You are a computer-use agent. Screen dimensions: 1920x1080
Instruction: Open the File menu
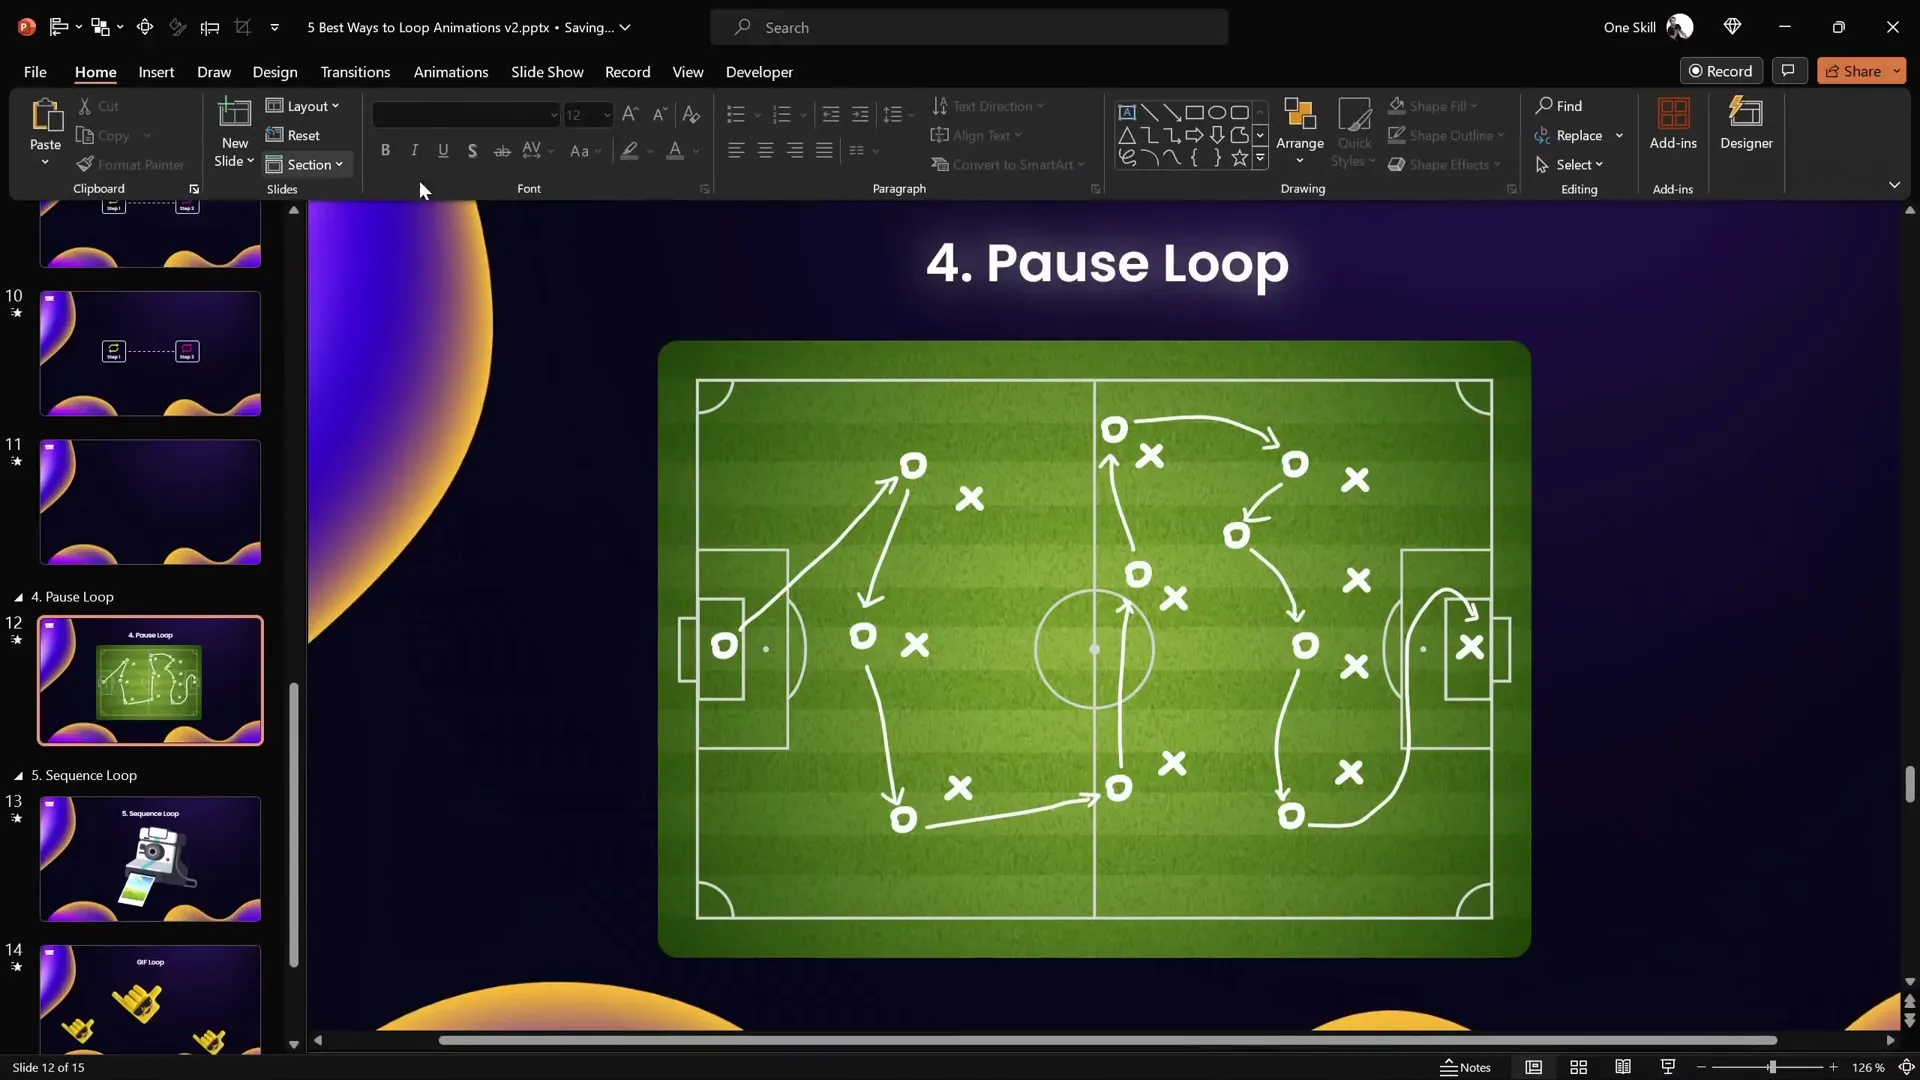pos(35,72)
